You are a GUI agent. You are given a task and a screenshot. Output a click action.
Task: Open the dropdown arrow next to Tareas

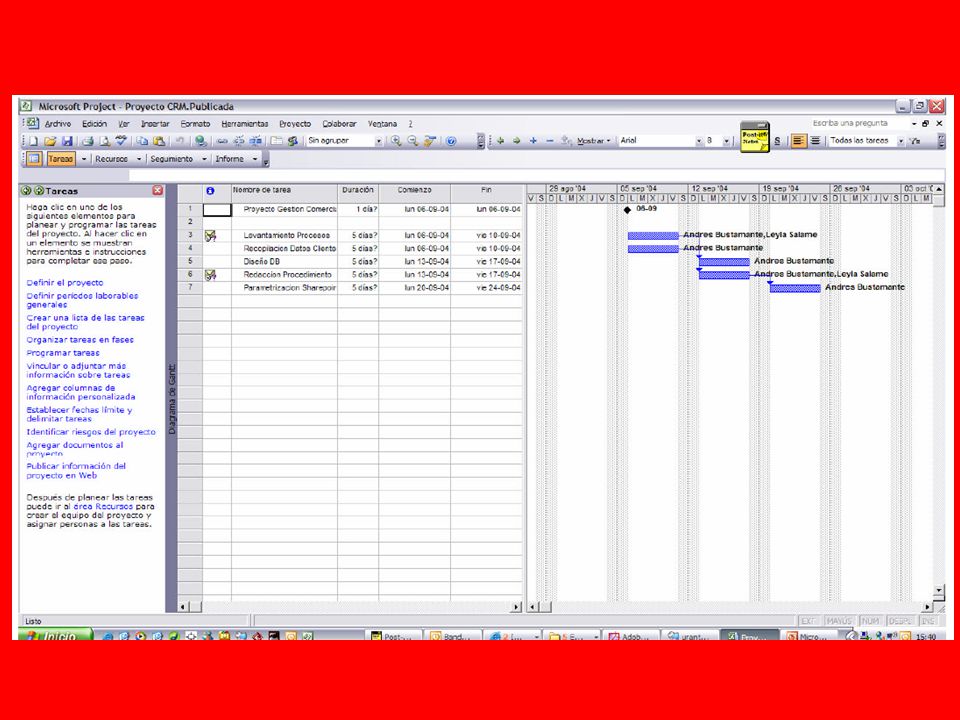click(84, 159)
